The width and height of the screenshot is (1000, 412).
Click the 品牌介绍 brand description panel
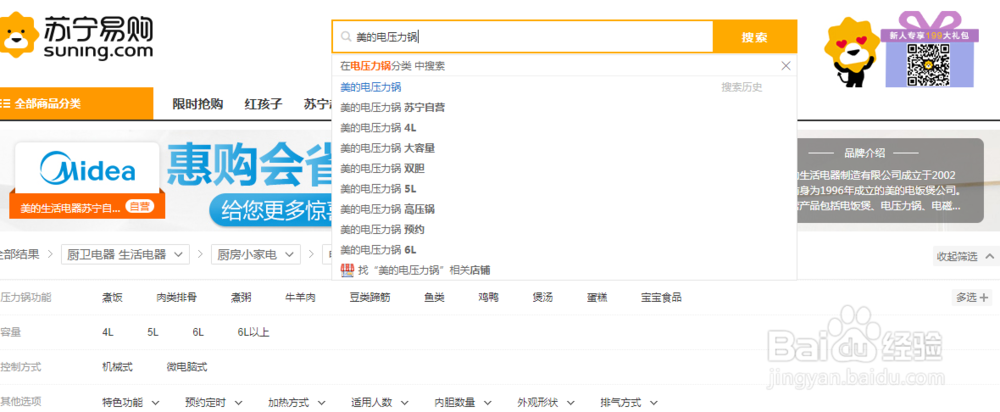[x=890, y=180]
